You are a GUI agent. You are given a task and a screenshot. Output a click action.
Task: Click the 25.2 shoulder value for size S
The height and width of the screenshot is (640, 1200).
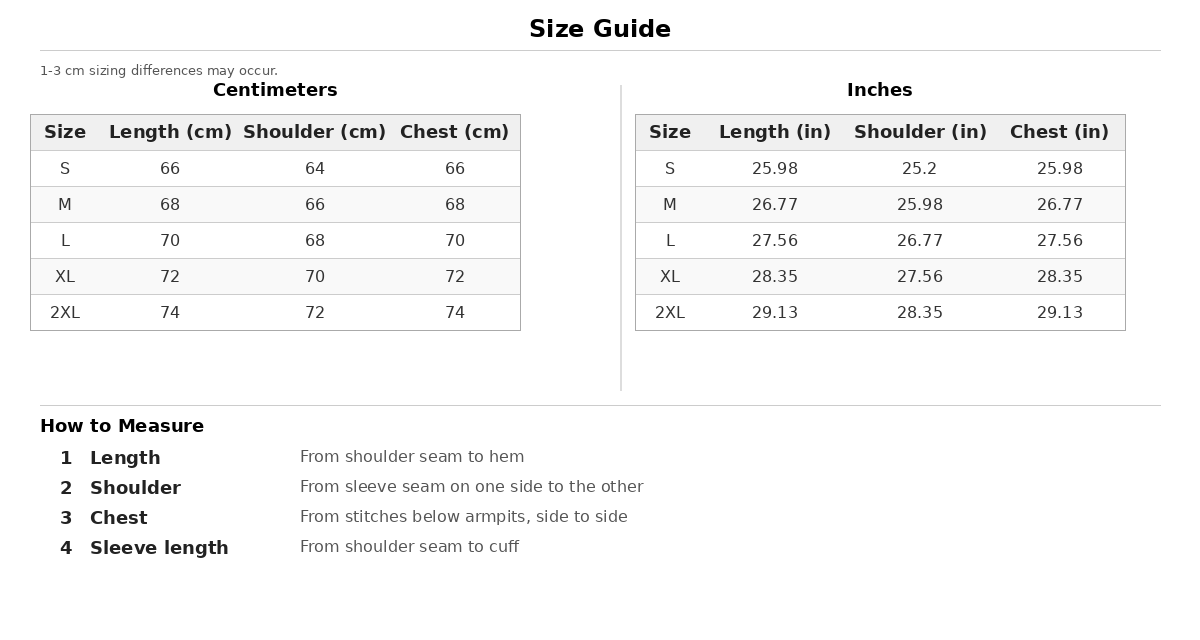point(920,169)
